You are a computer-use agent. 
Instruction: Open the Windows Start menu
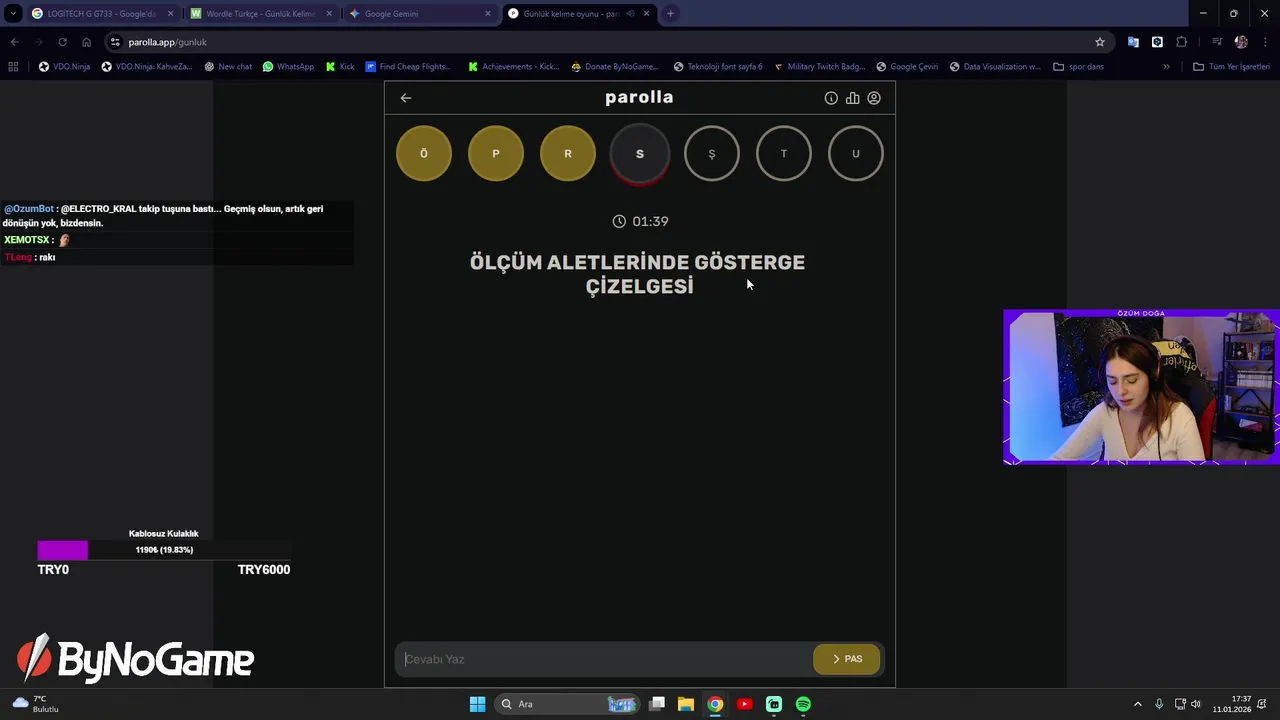point(477,704)
